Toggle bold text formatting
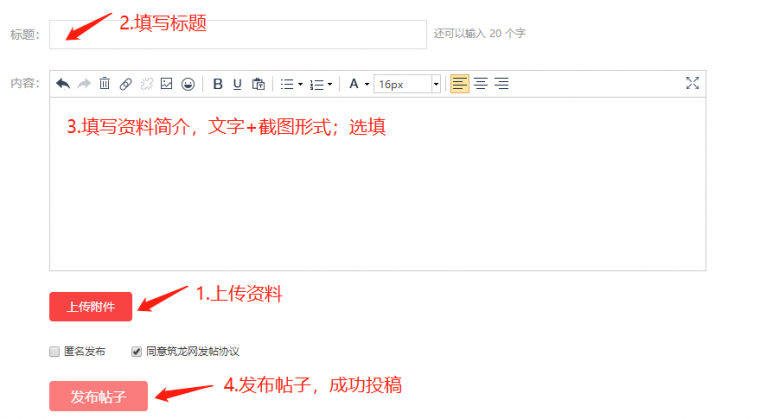 click(x=217, y=84)
